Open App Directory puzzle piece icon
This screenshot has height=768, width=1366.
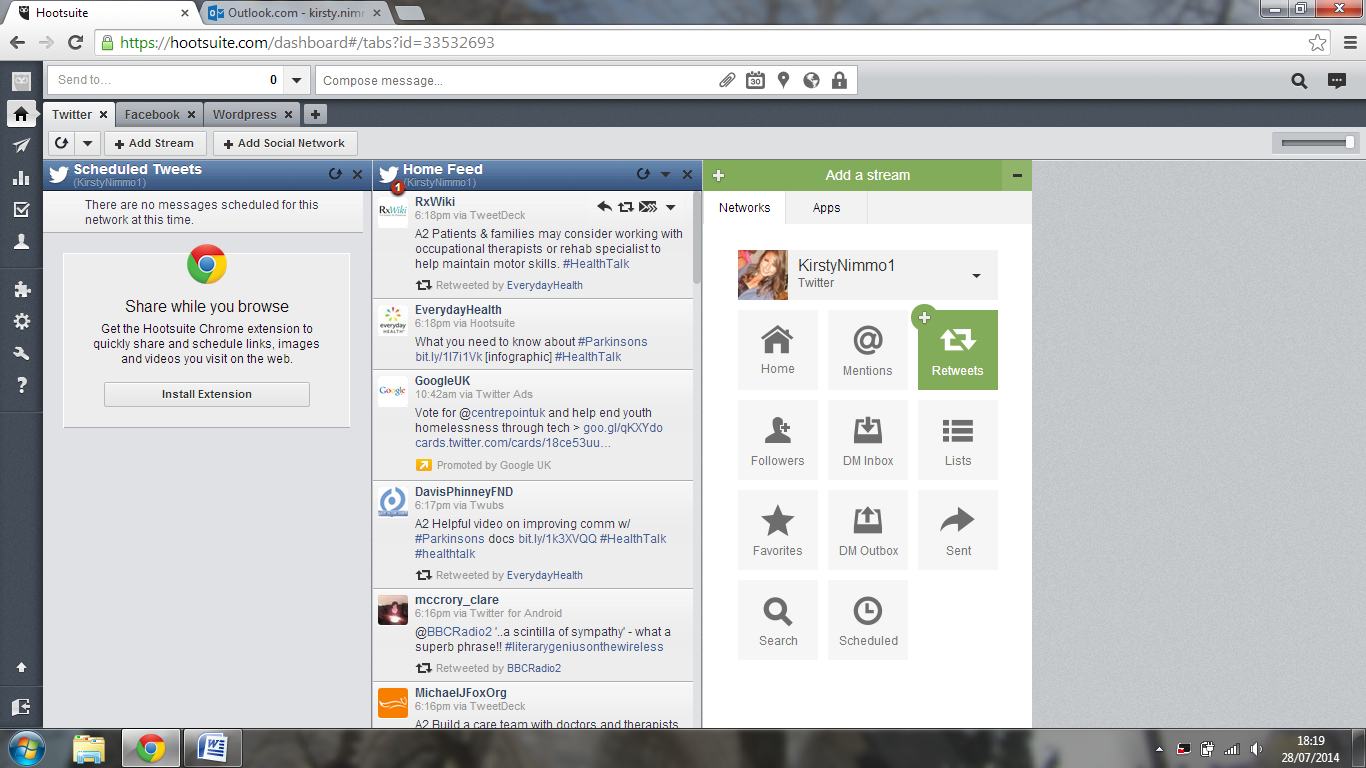[x=21, y=290]
